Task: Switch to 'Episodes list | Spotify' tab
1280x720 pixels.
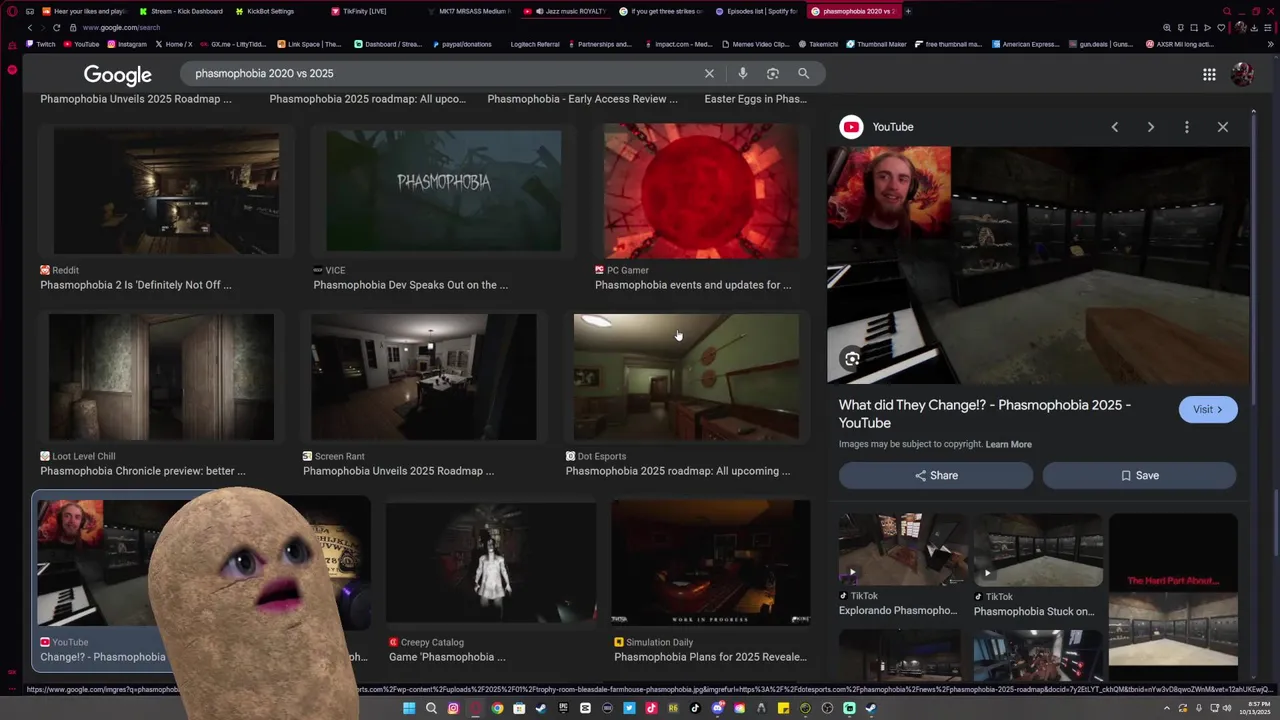Action: pyautogui.click(x=756, y=11)
